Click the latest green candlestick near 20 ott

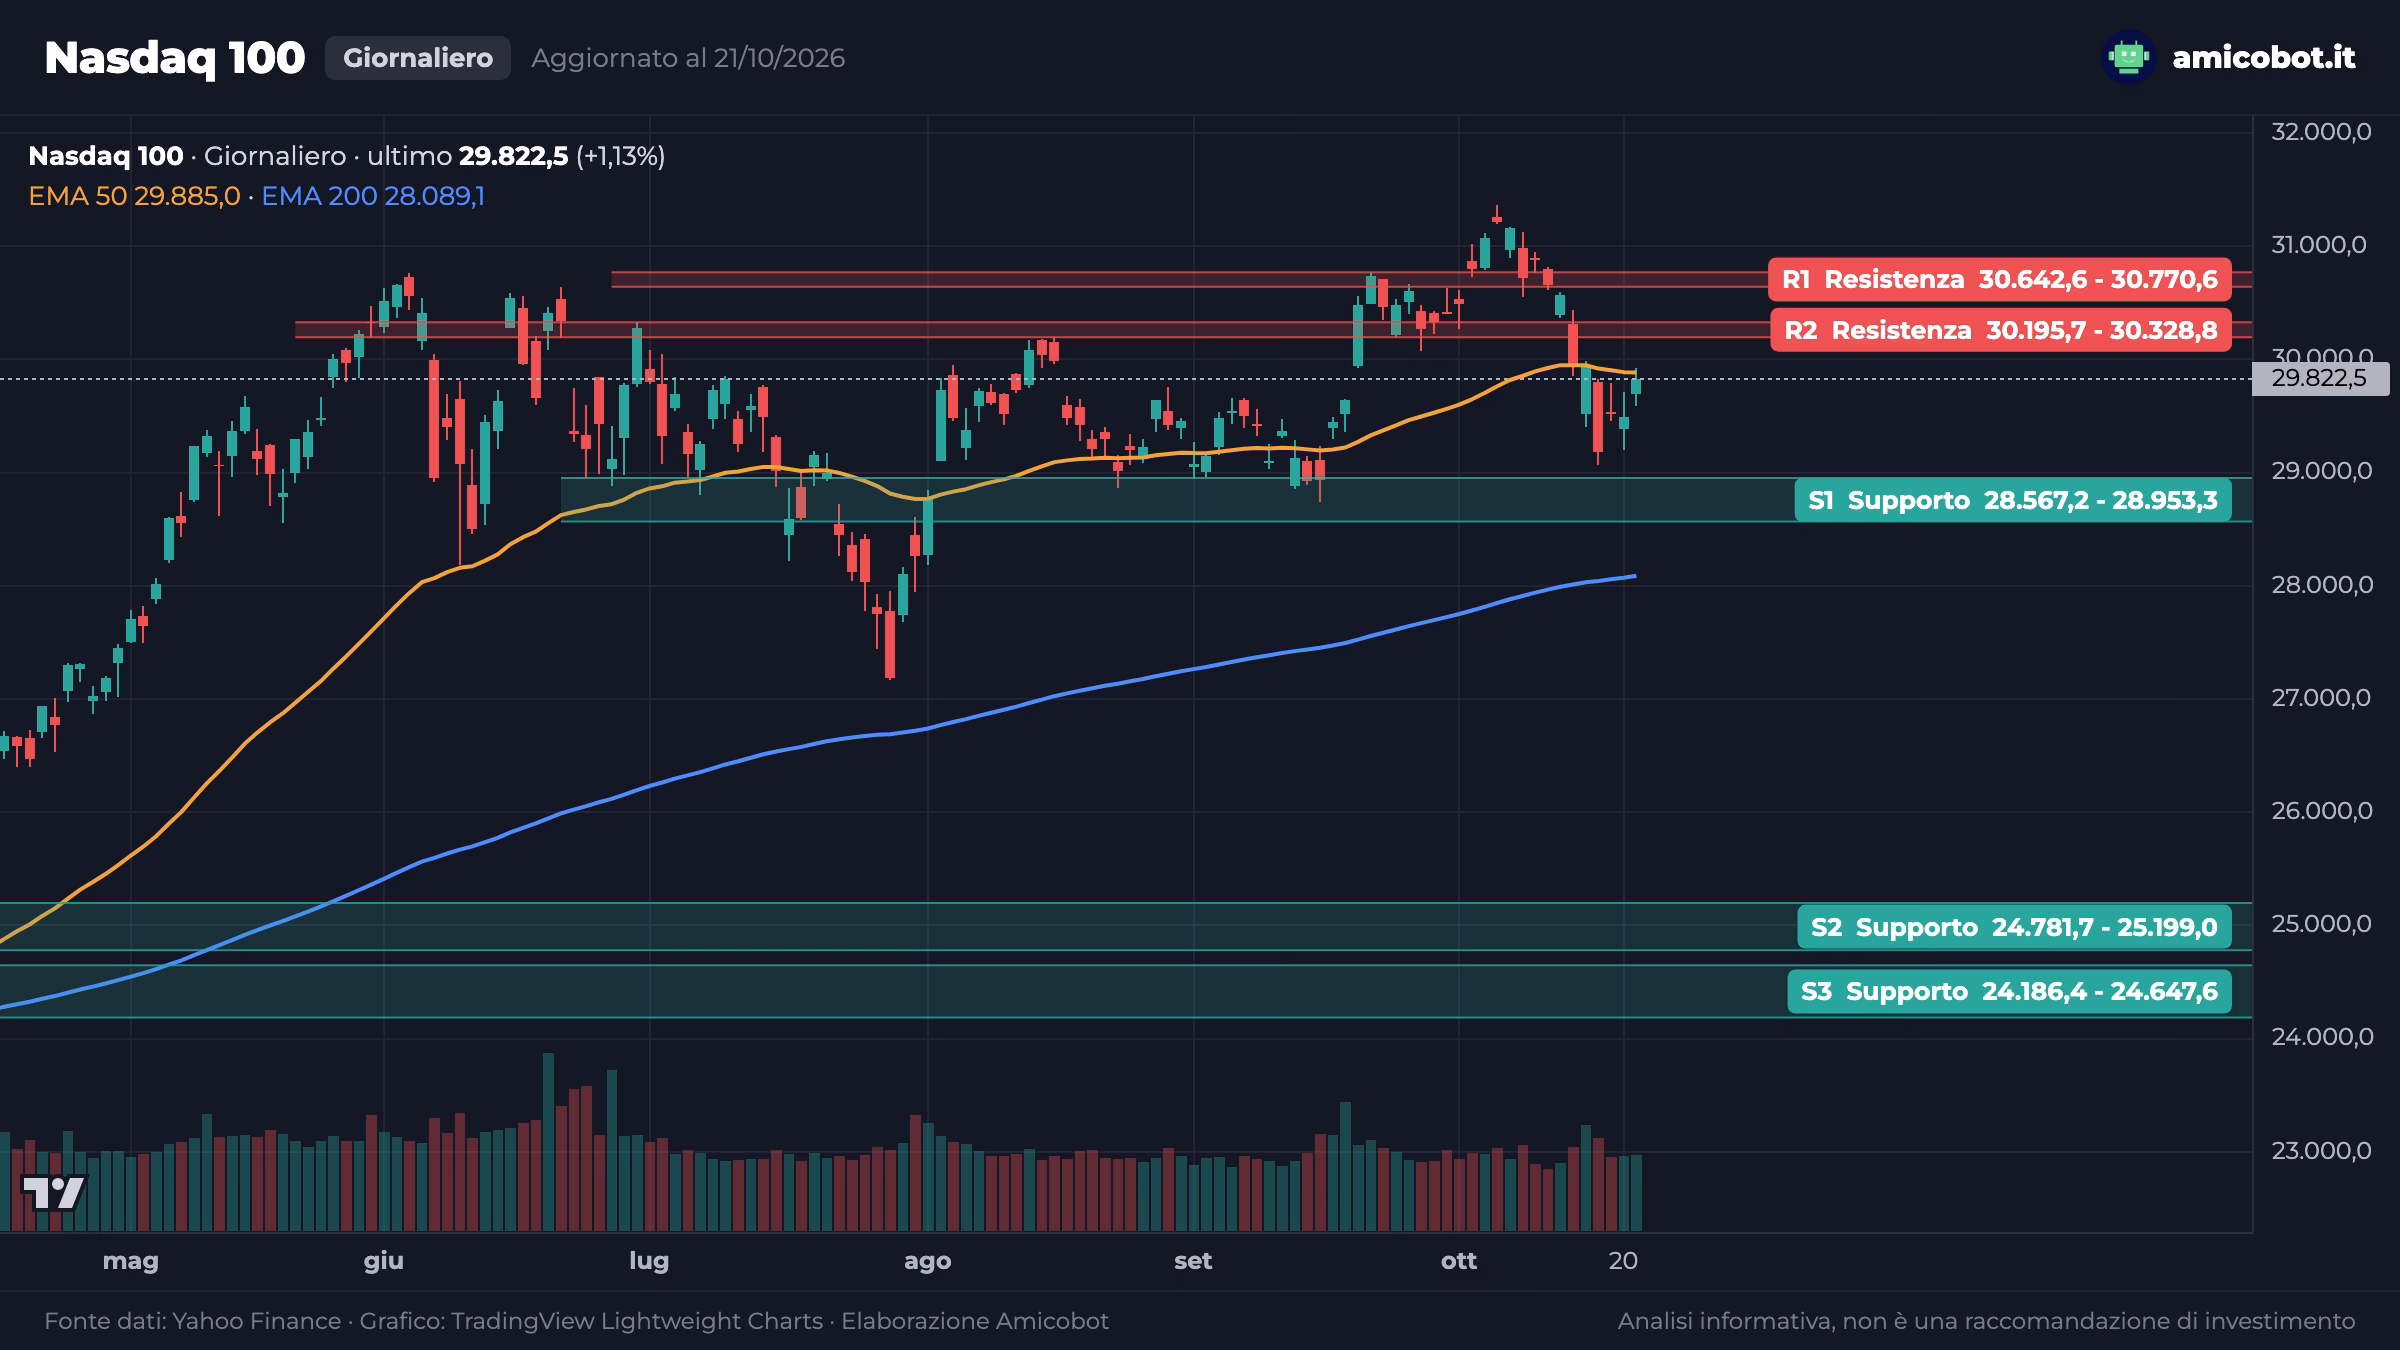pos(1637,387)
